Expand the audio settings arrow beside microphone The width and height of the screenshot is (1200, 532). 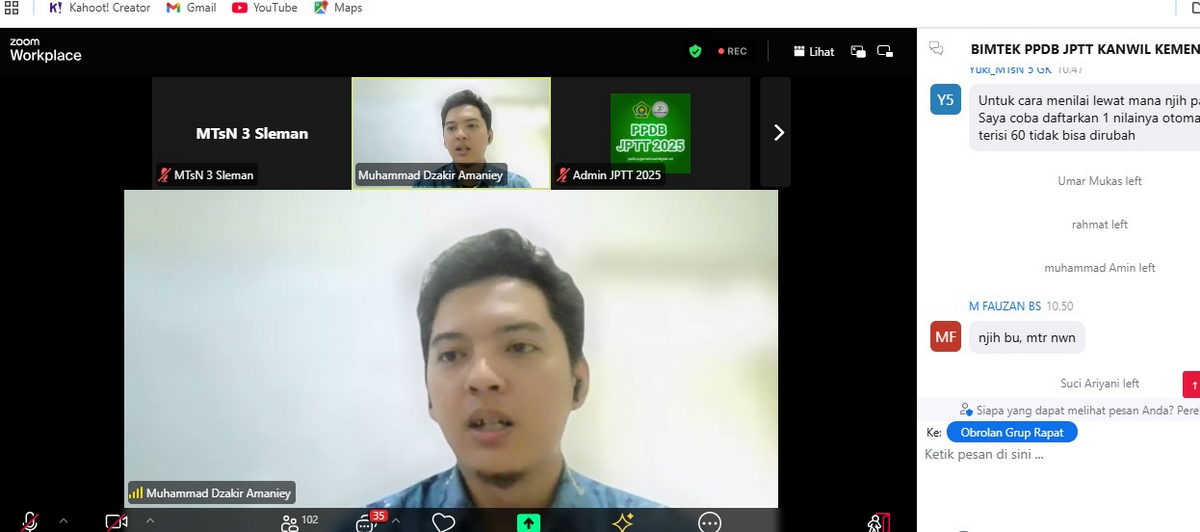click(63, 520)
